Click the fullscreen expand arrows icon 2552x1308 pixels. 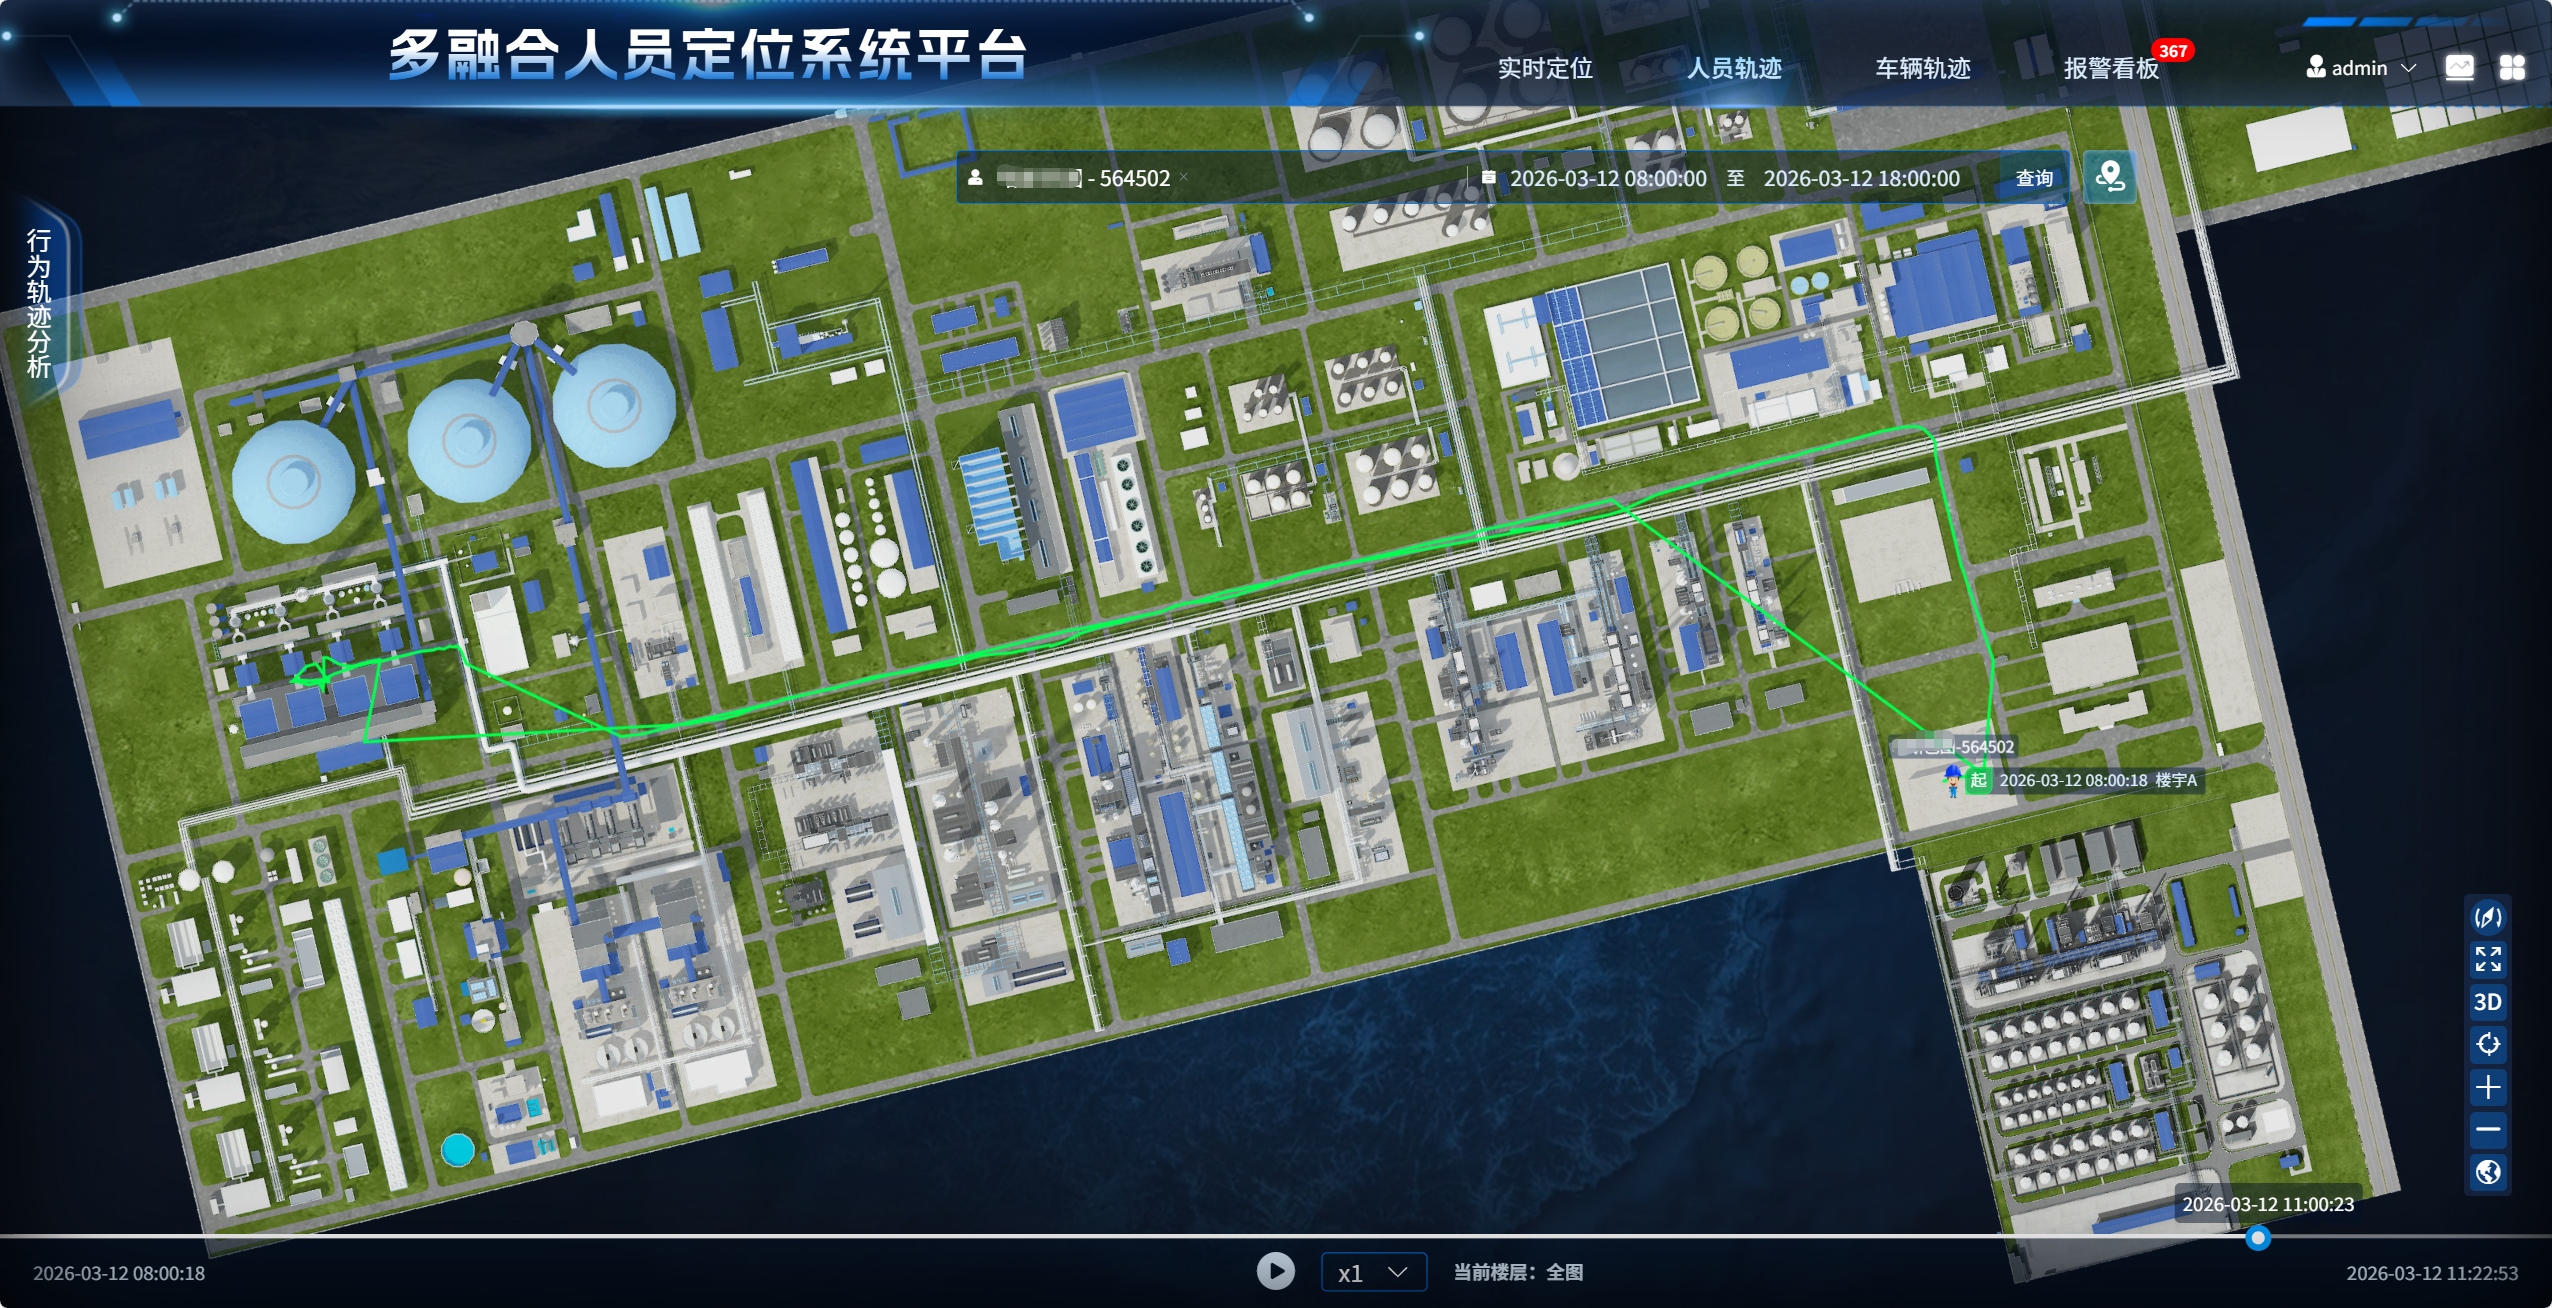point(2487,959)
